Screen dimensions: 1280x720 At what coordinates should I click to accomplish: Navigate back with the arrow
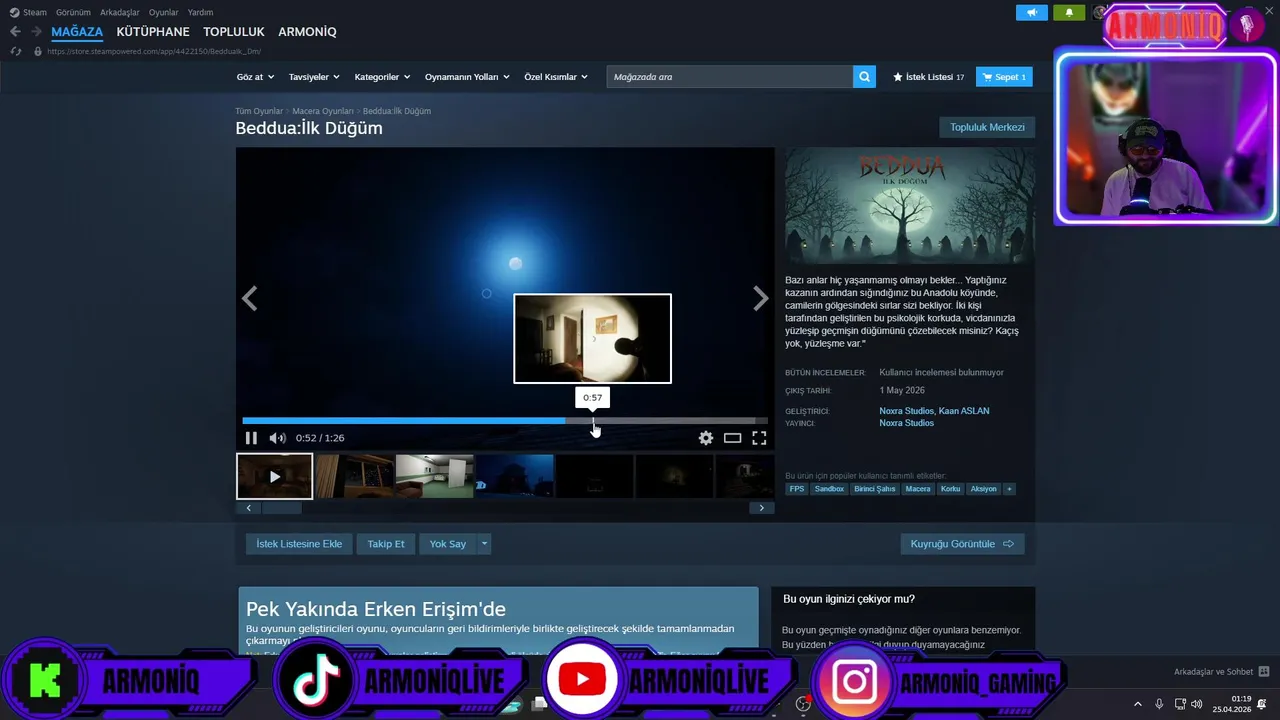click(x=15, y=32)
